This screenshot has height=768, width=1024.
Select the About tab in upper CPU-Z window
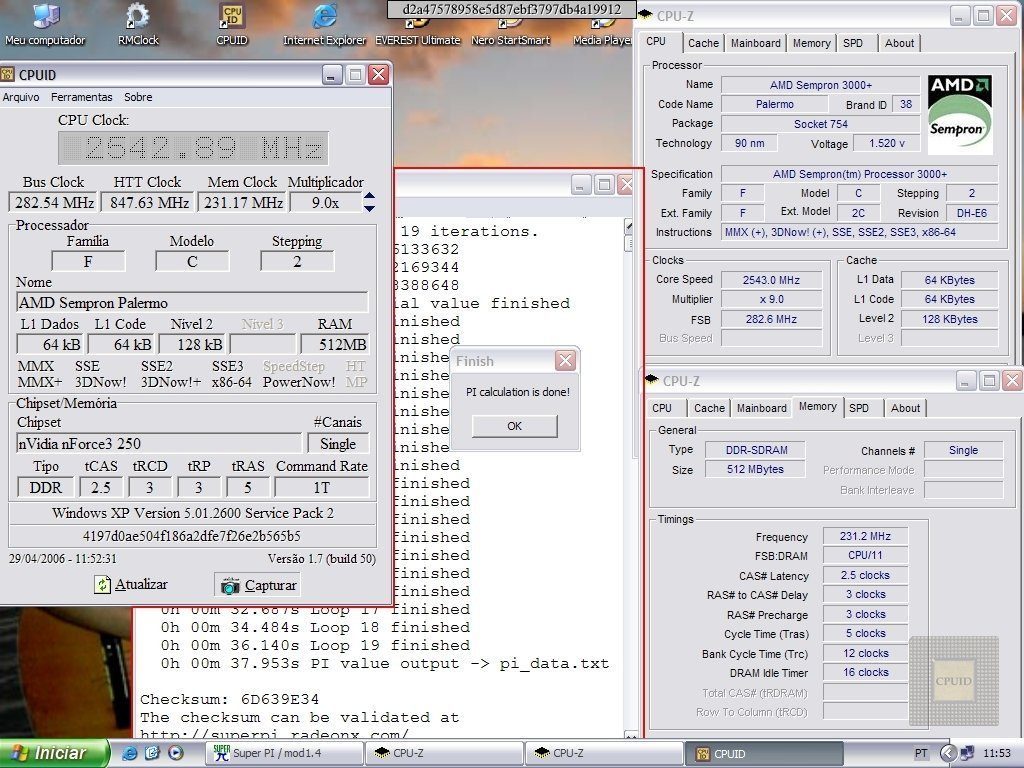899,43
